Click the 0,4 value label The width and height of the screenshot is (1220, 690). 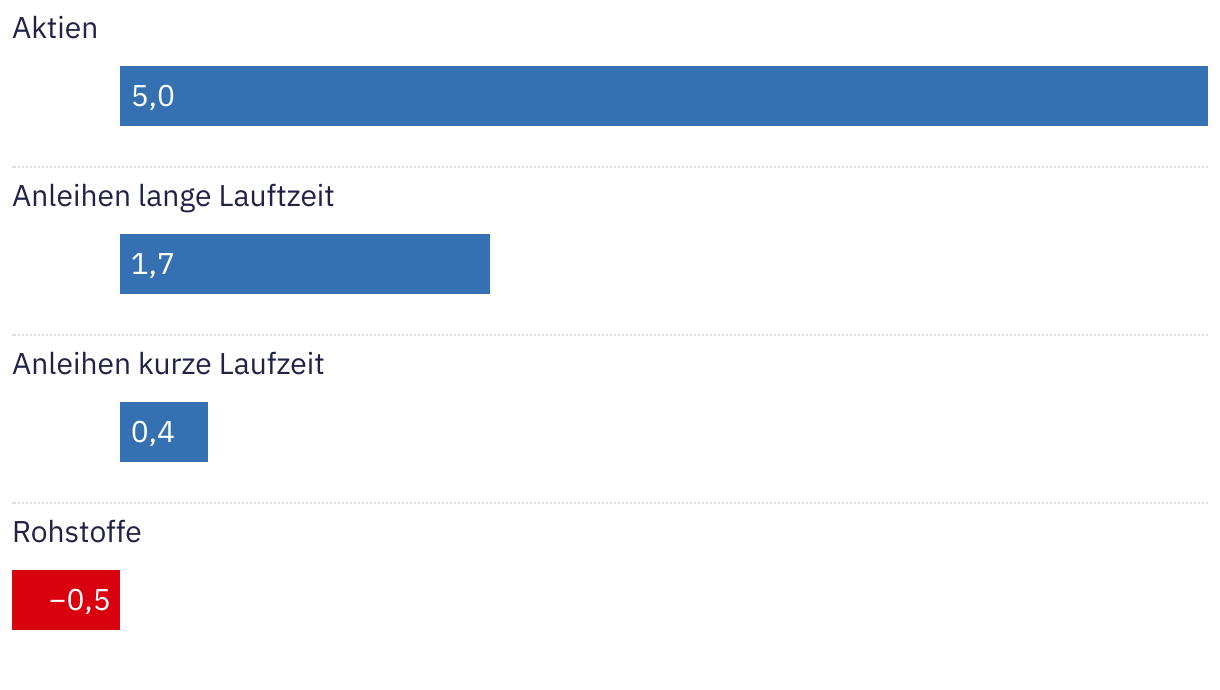[x=153, y=432]
